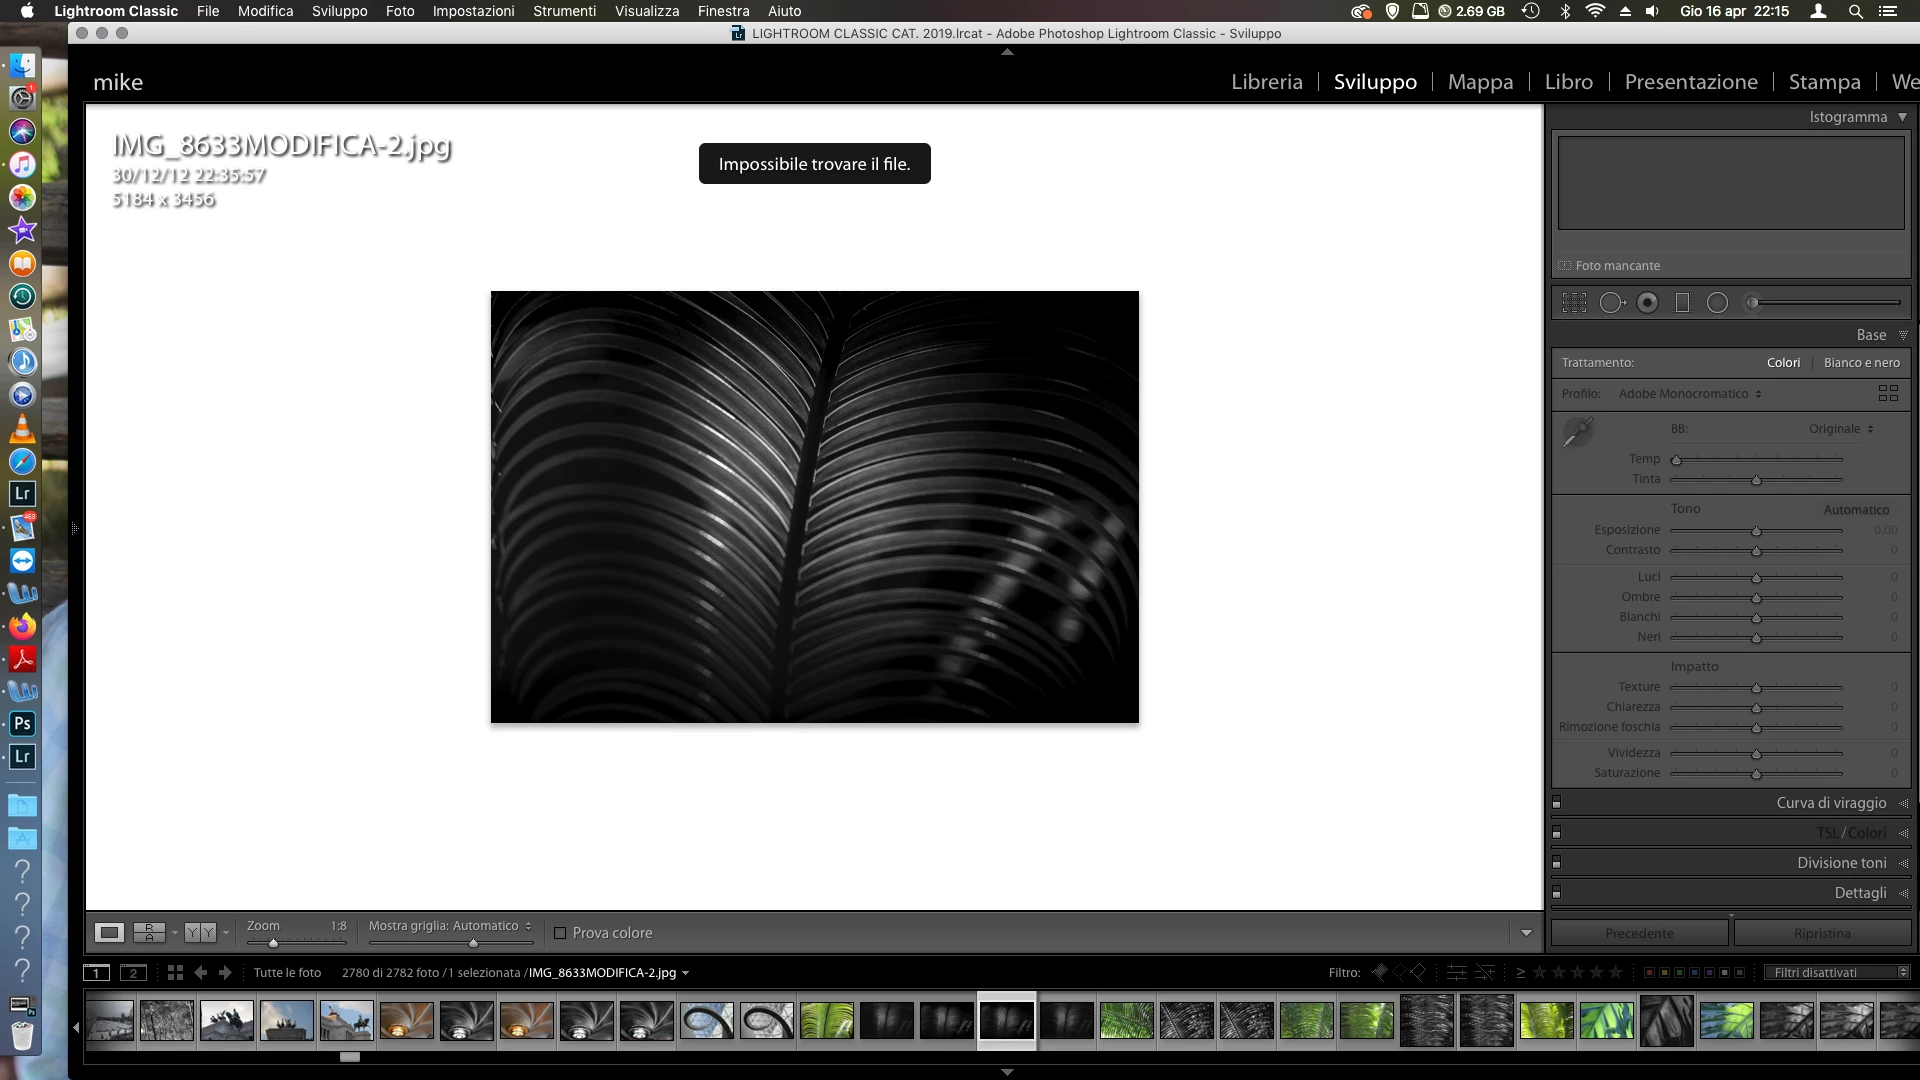
Task: Select the Crop Overlay tool
Action: coord(1574,303)
